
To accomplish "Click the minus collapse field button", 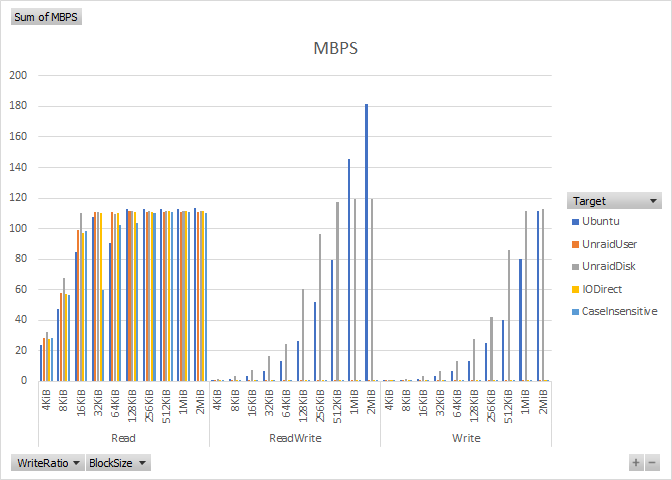I will (x=652, y=462).
